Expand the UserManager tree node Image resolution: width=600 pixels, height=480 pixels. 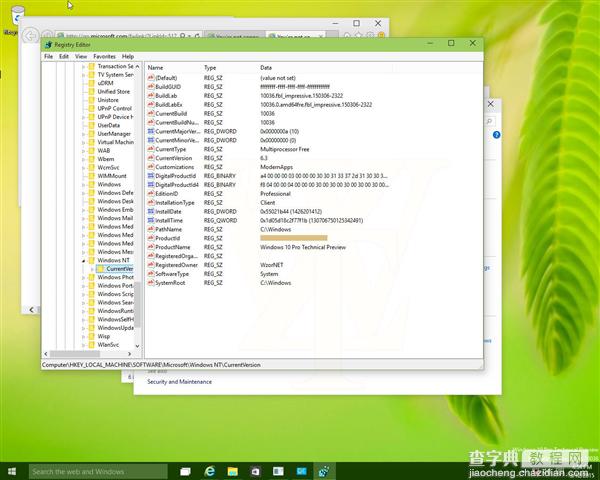pyautogui.click(x=84, y=134)
